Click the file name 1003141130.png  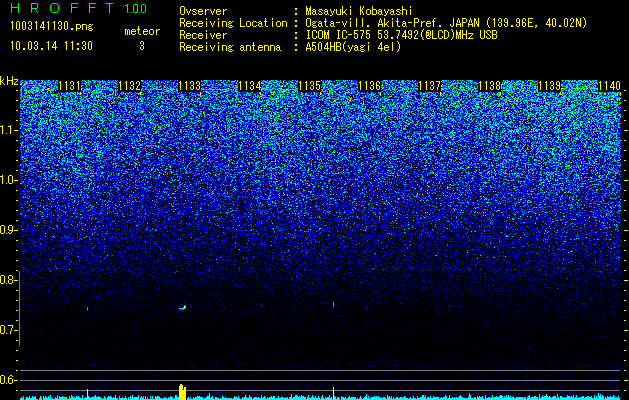coord(52,27)
